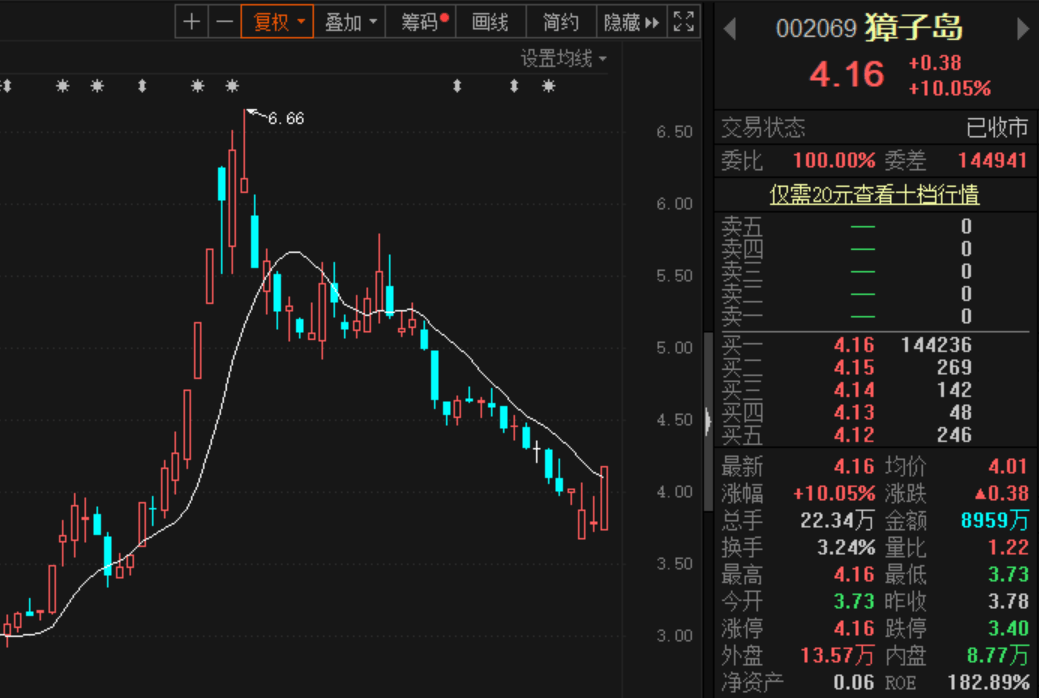Zoom in chart with plus icon

point(191,22)
